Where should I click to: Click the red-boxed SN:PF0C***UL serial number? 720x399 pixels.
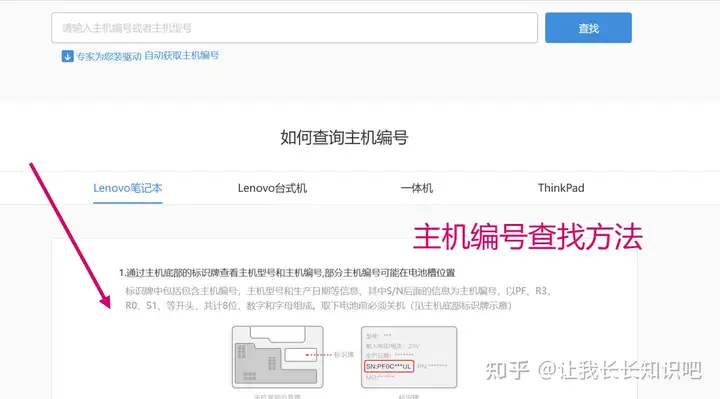tap(389, 366)
